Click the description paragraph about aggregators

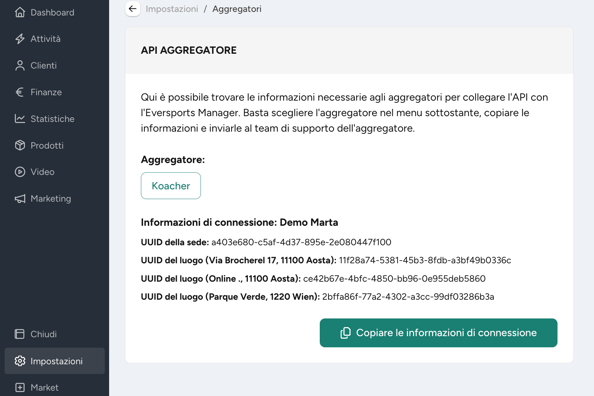click(x=344, y=113)
